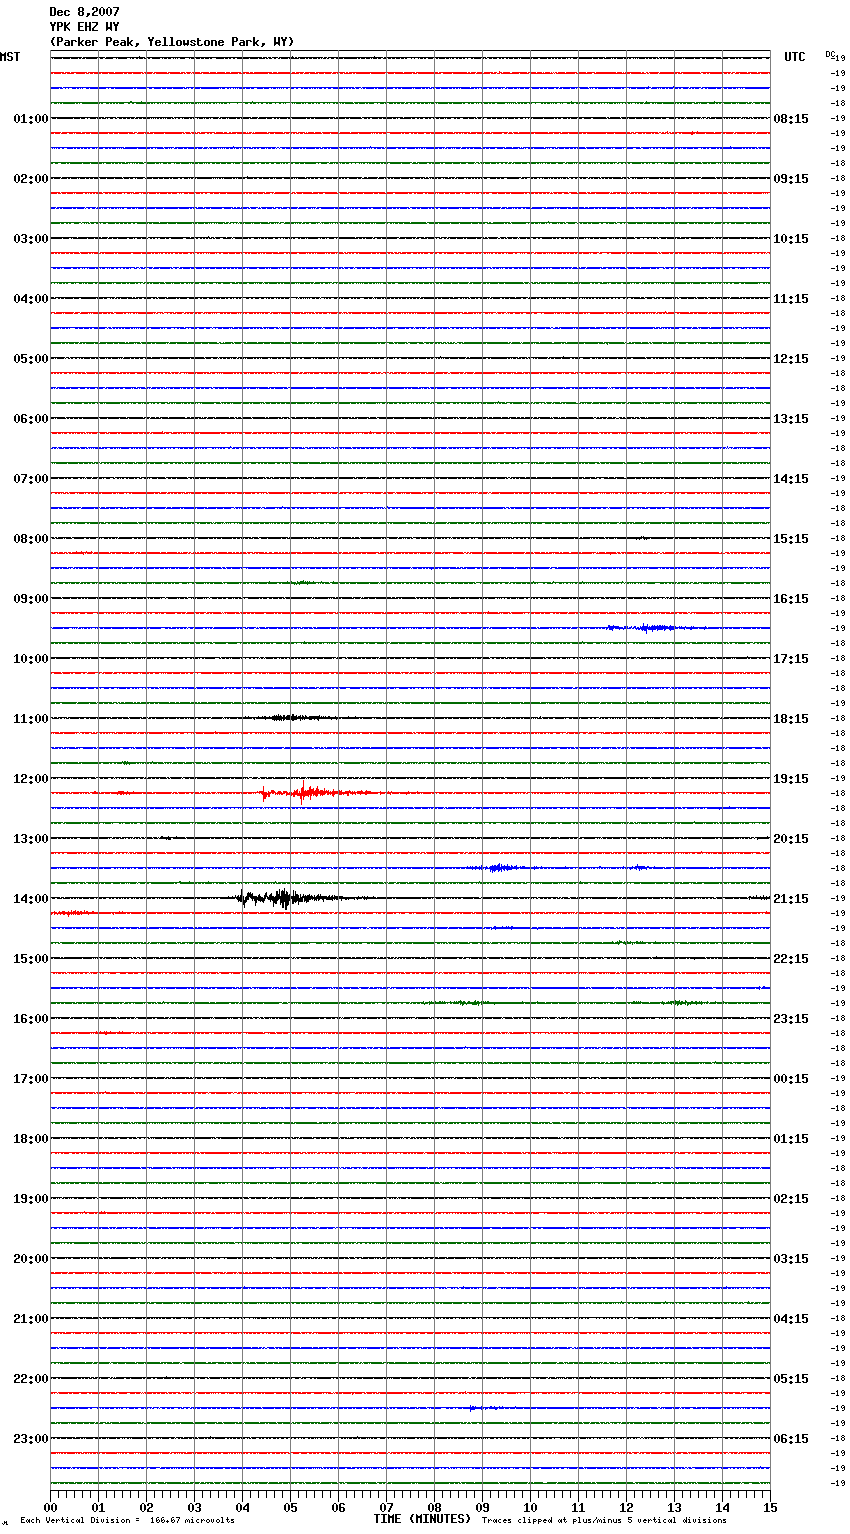Click the 'MST' column header
The image size is (850, 1534).
point(10,57)
